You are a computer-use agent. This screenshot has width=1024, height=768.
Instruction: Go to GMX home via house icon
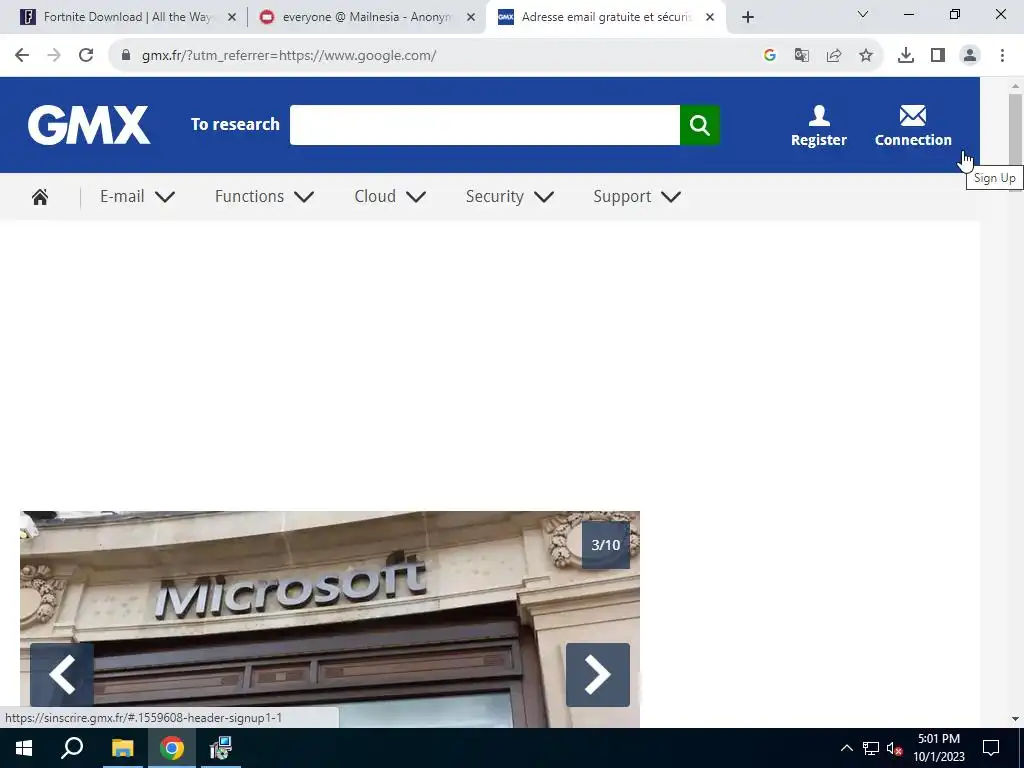(x=40, y=197)
